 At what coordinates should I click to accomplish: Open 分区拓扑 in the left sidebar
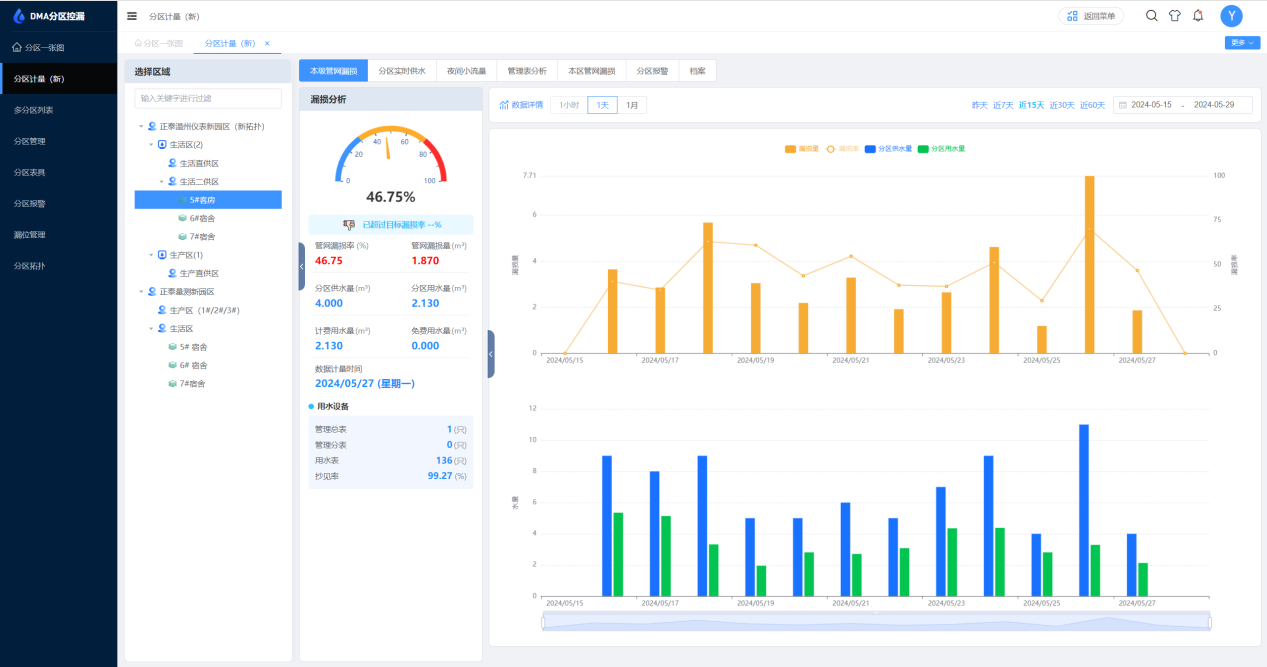(x=58, y=266)
